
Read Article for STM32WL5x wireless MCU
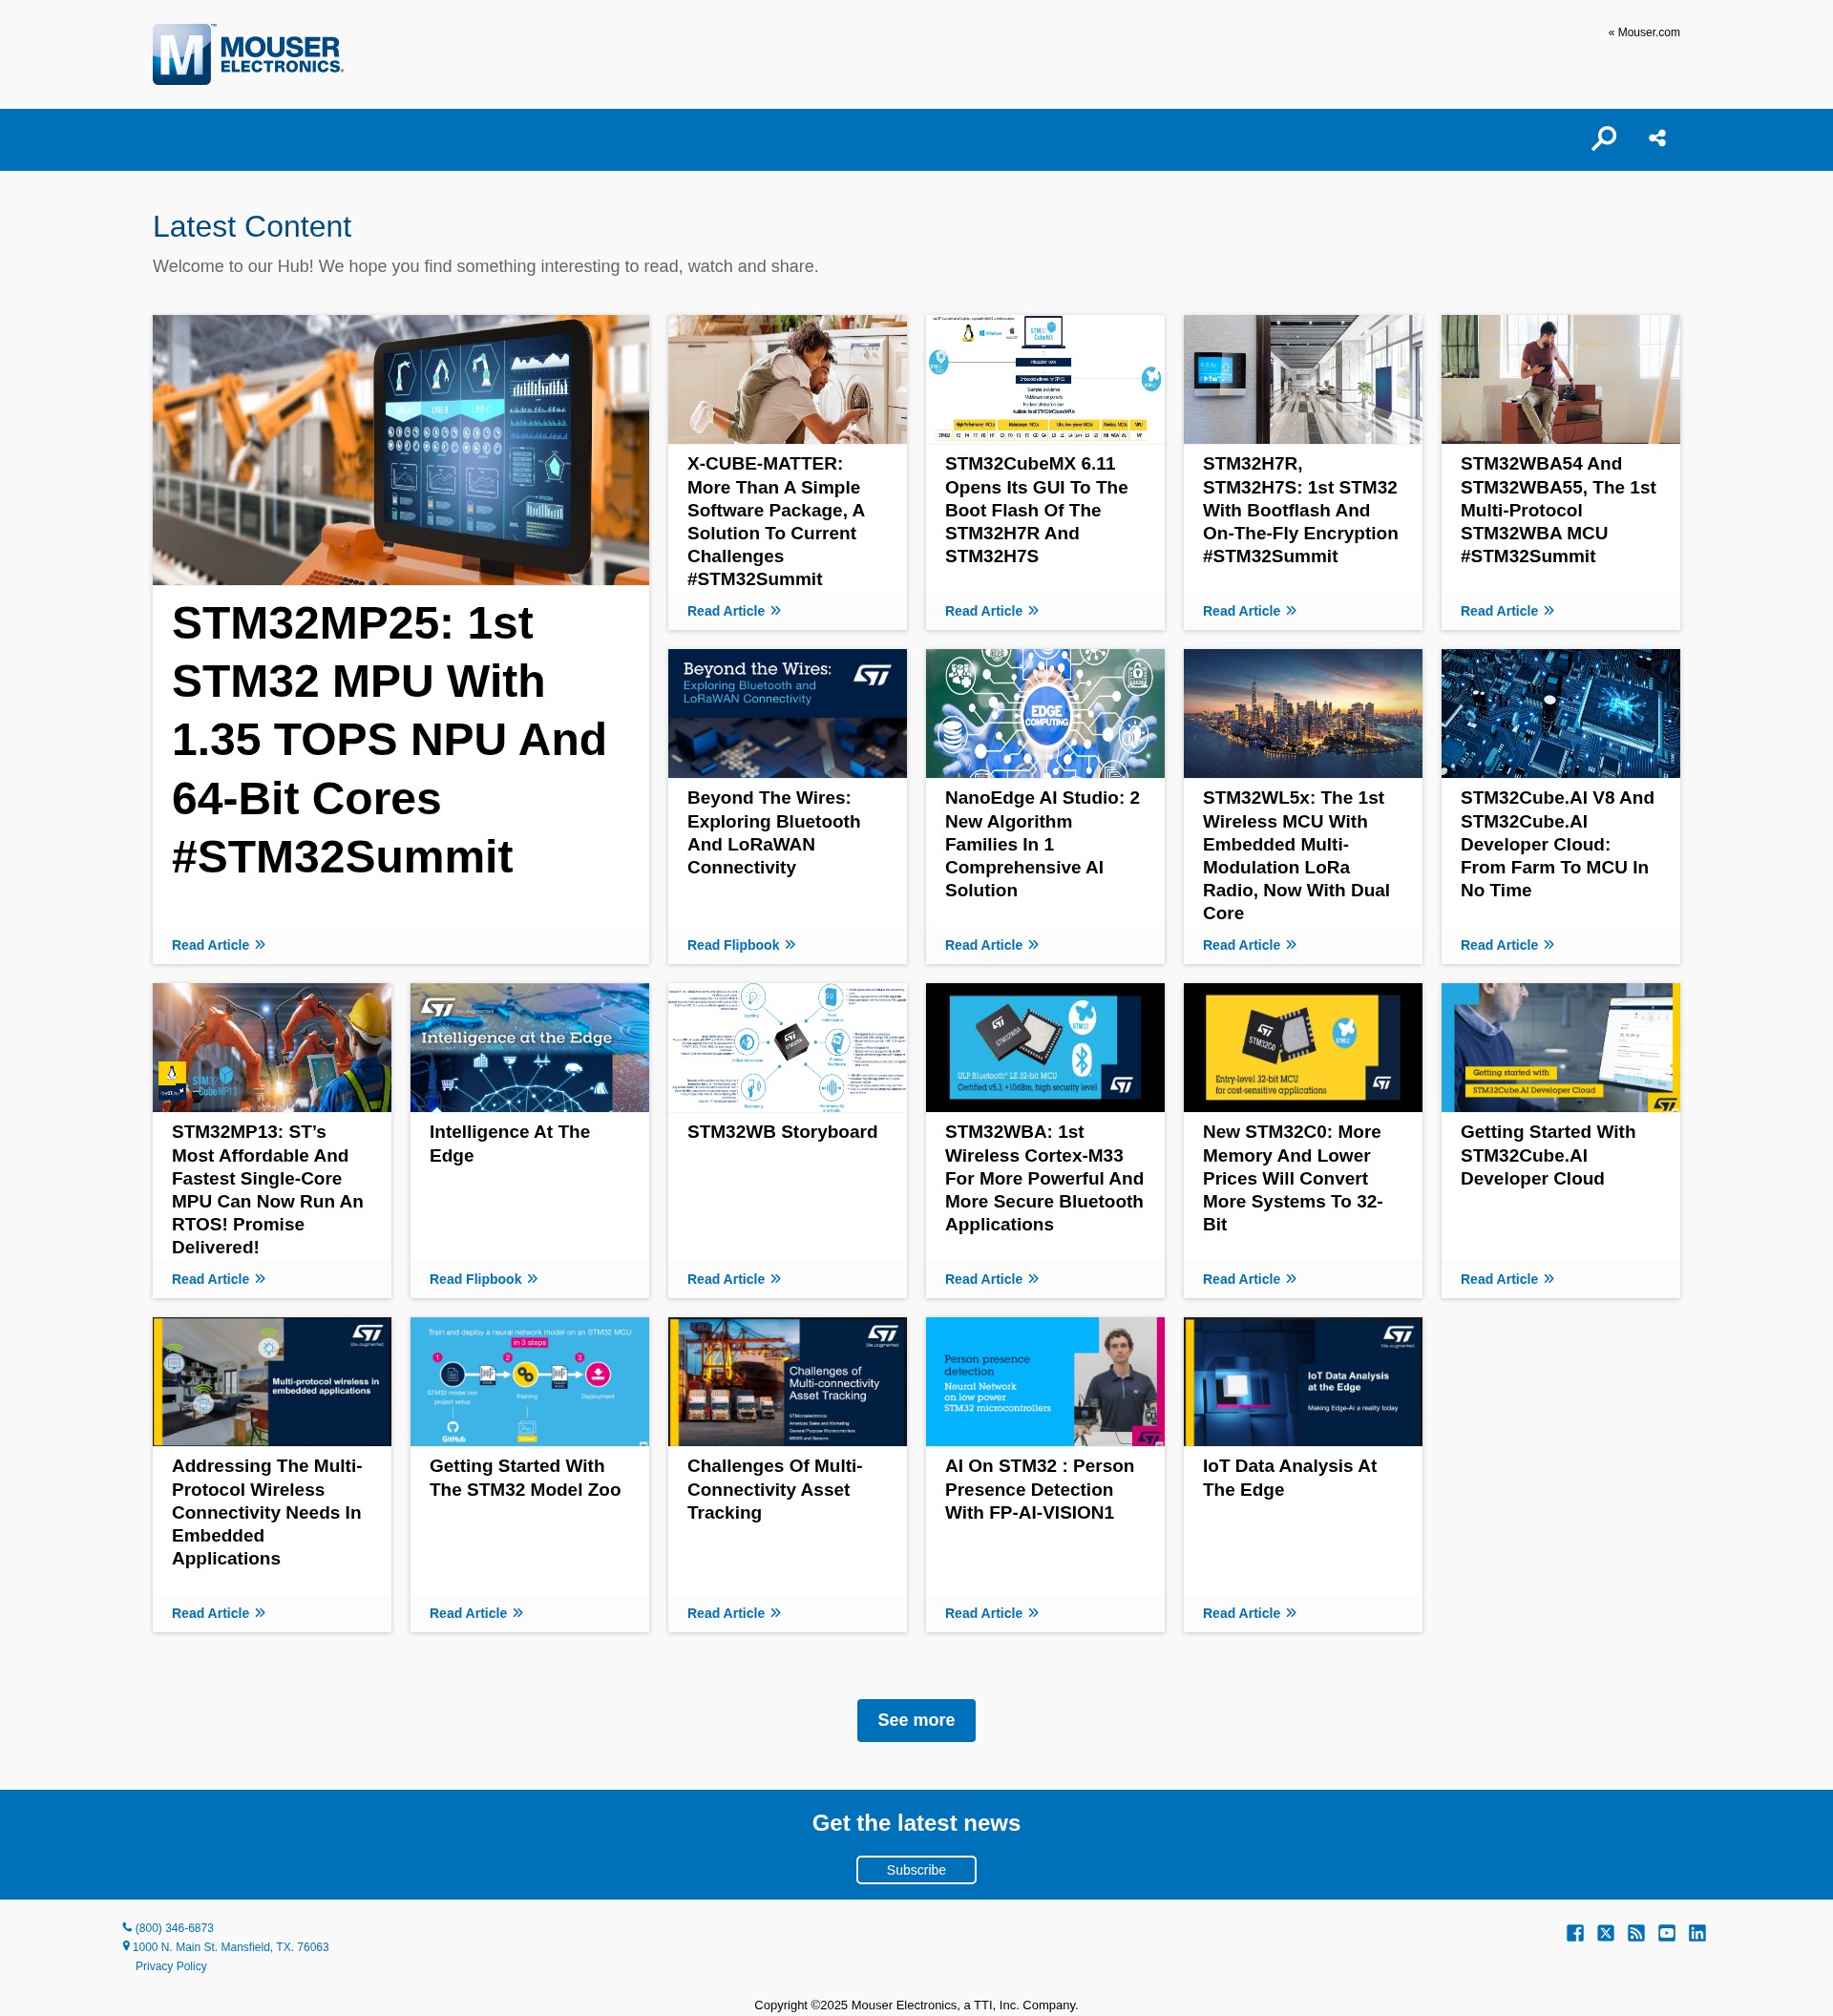pyautogui.click(x=1249, y=945)
